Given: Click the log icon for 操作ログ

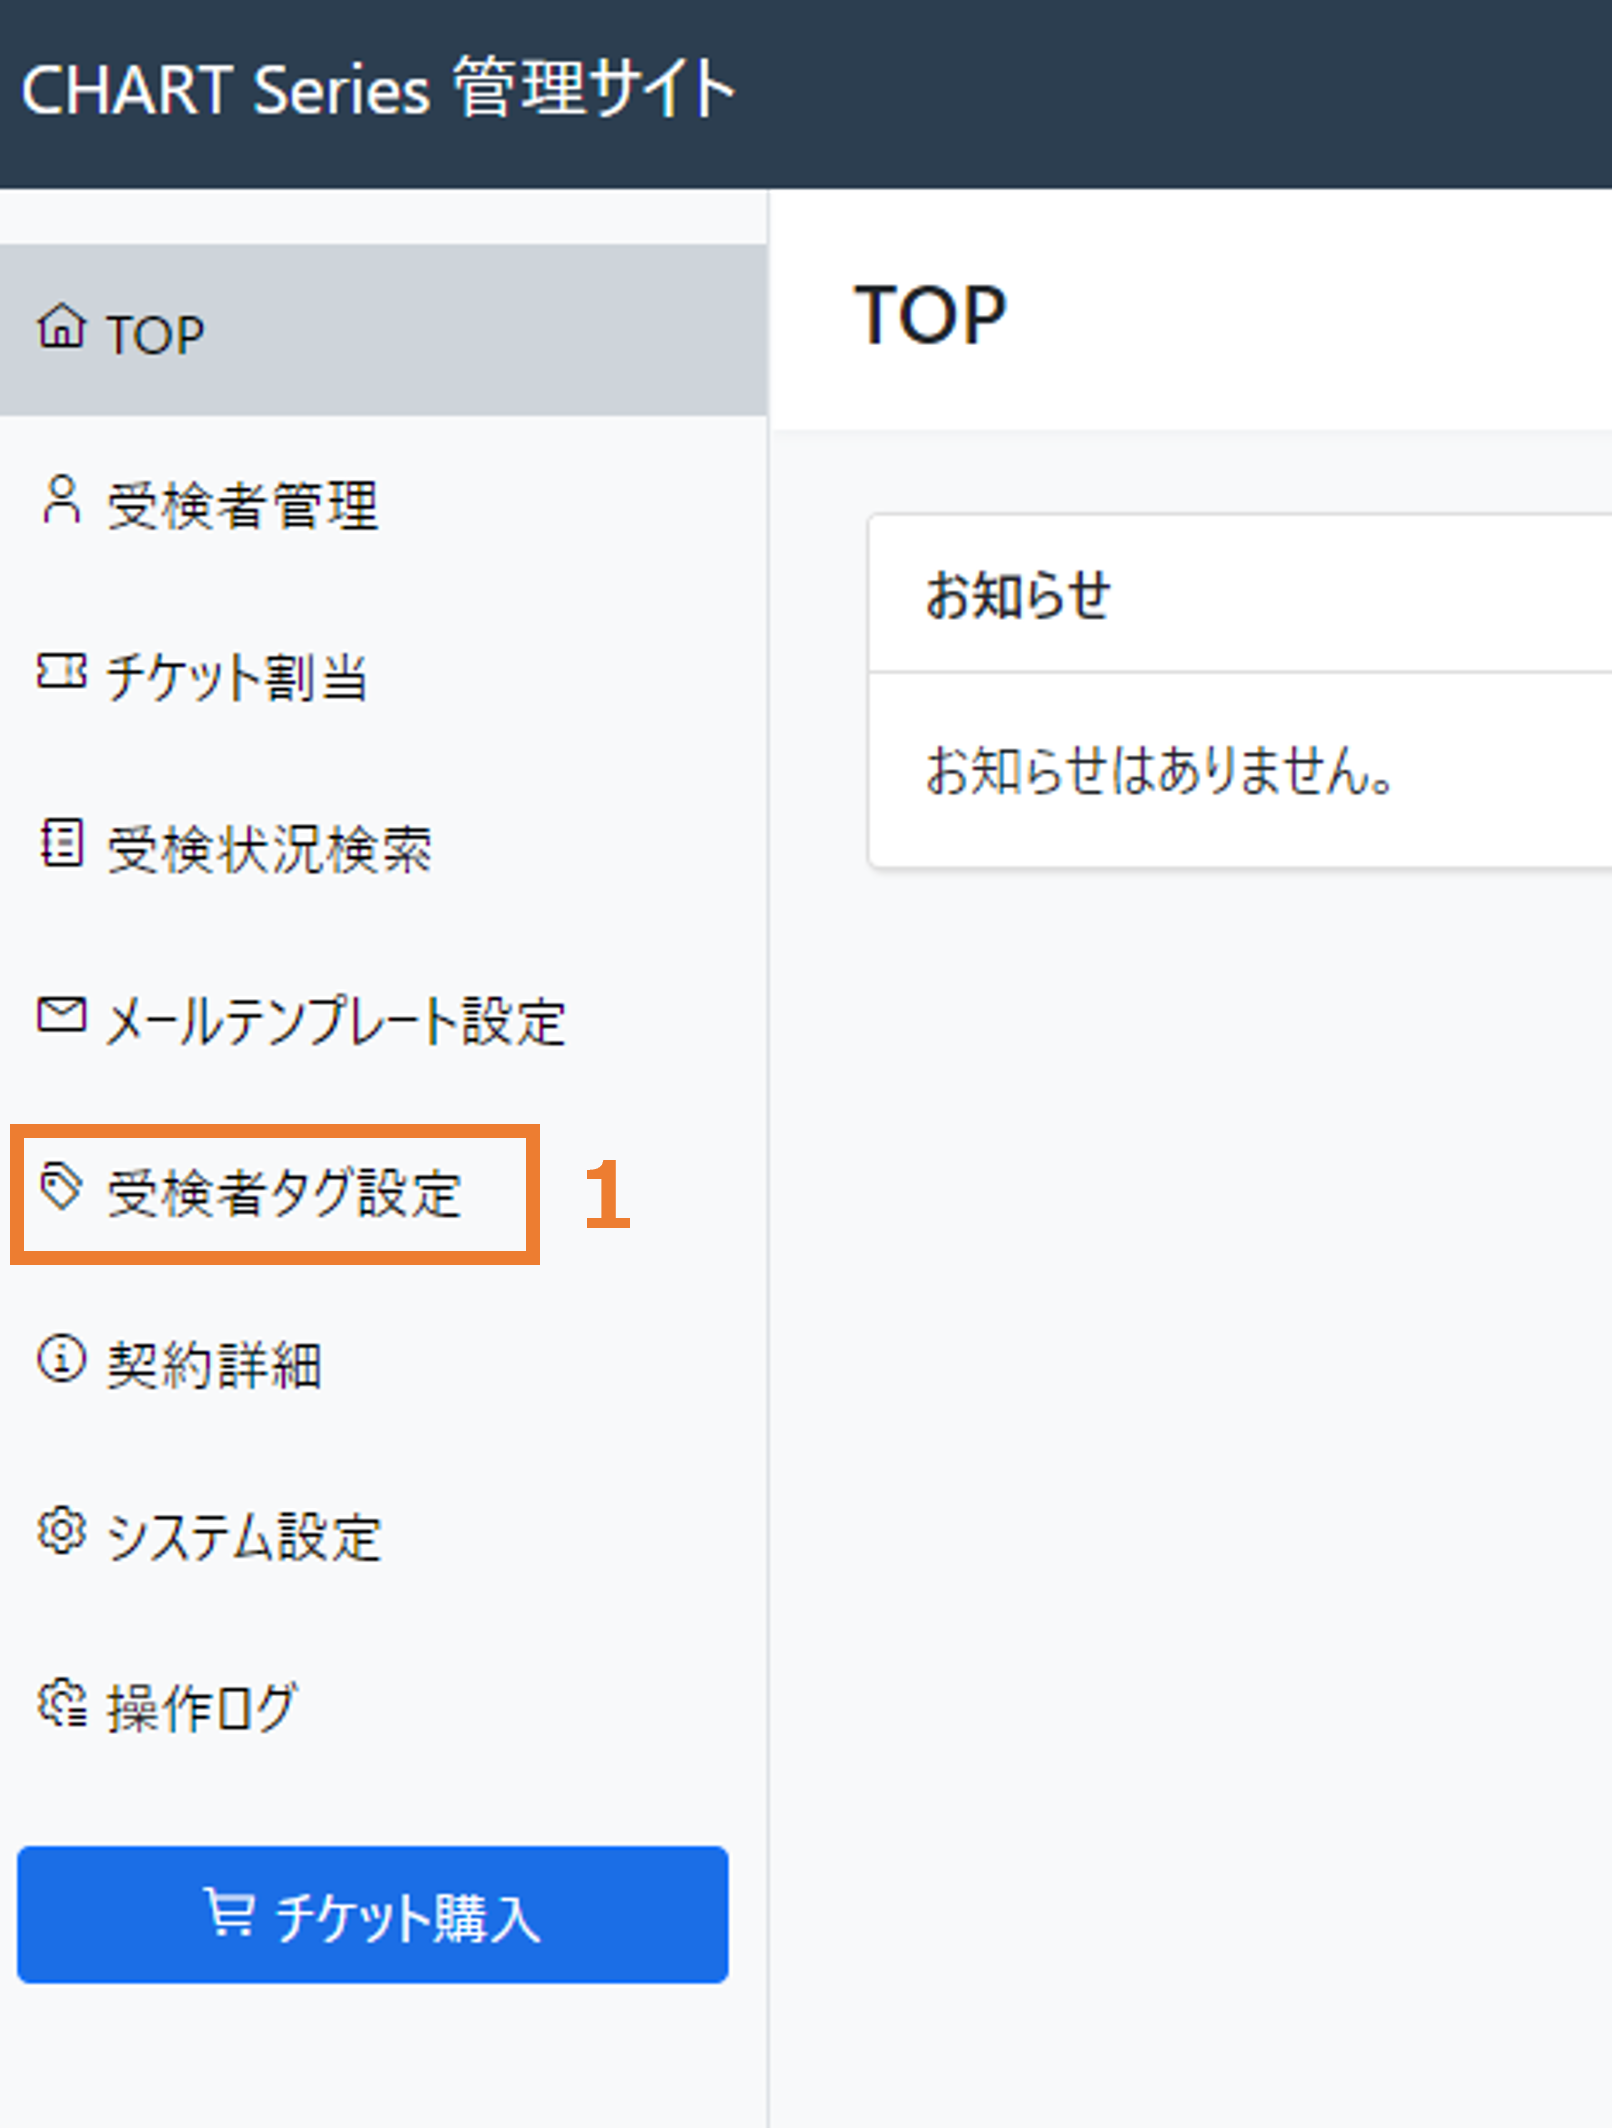Looking at the screenshot, I should click(x=62, y=1703).
